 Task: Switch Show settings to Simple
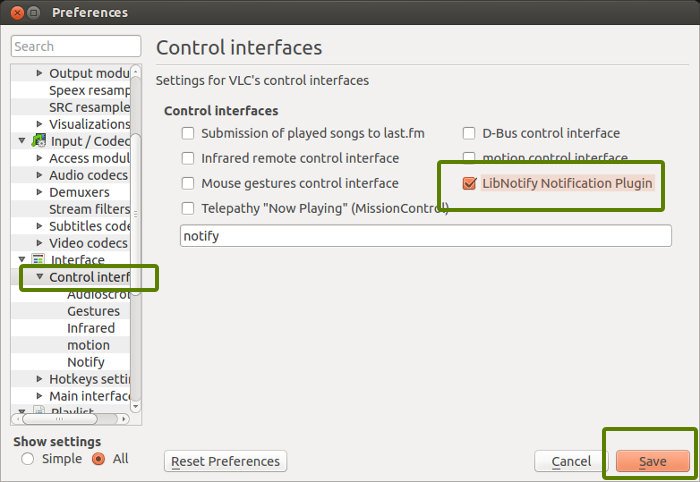pos(28,459)
